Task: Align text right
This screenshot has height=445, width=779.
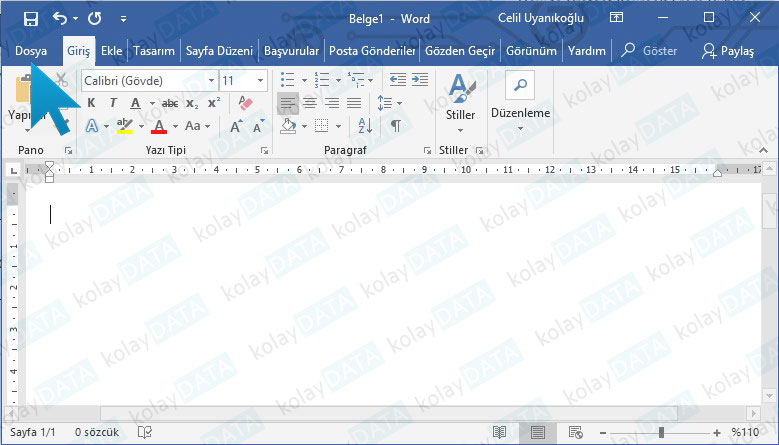Action: [x=332, y=103]
